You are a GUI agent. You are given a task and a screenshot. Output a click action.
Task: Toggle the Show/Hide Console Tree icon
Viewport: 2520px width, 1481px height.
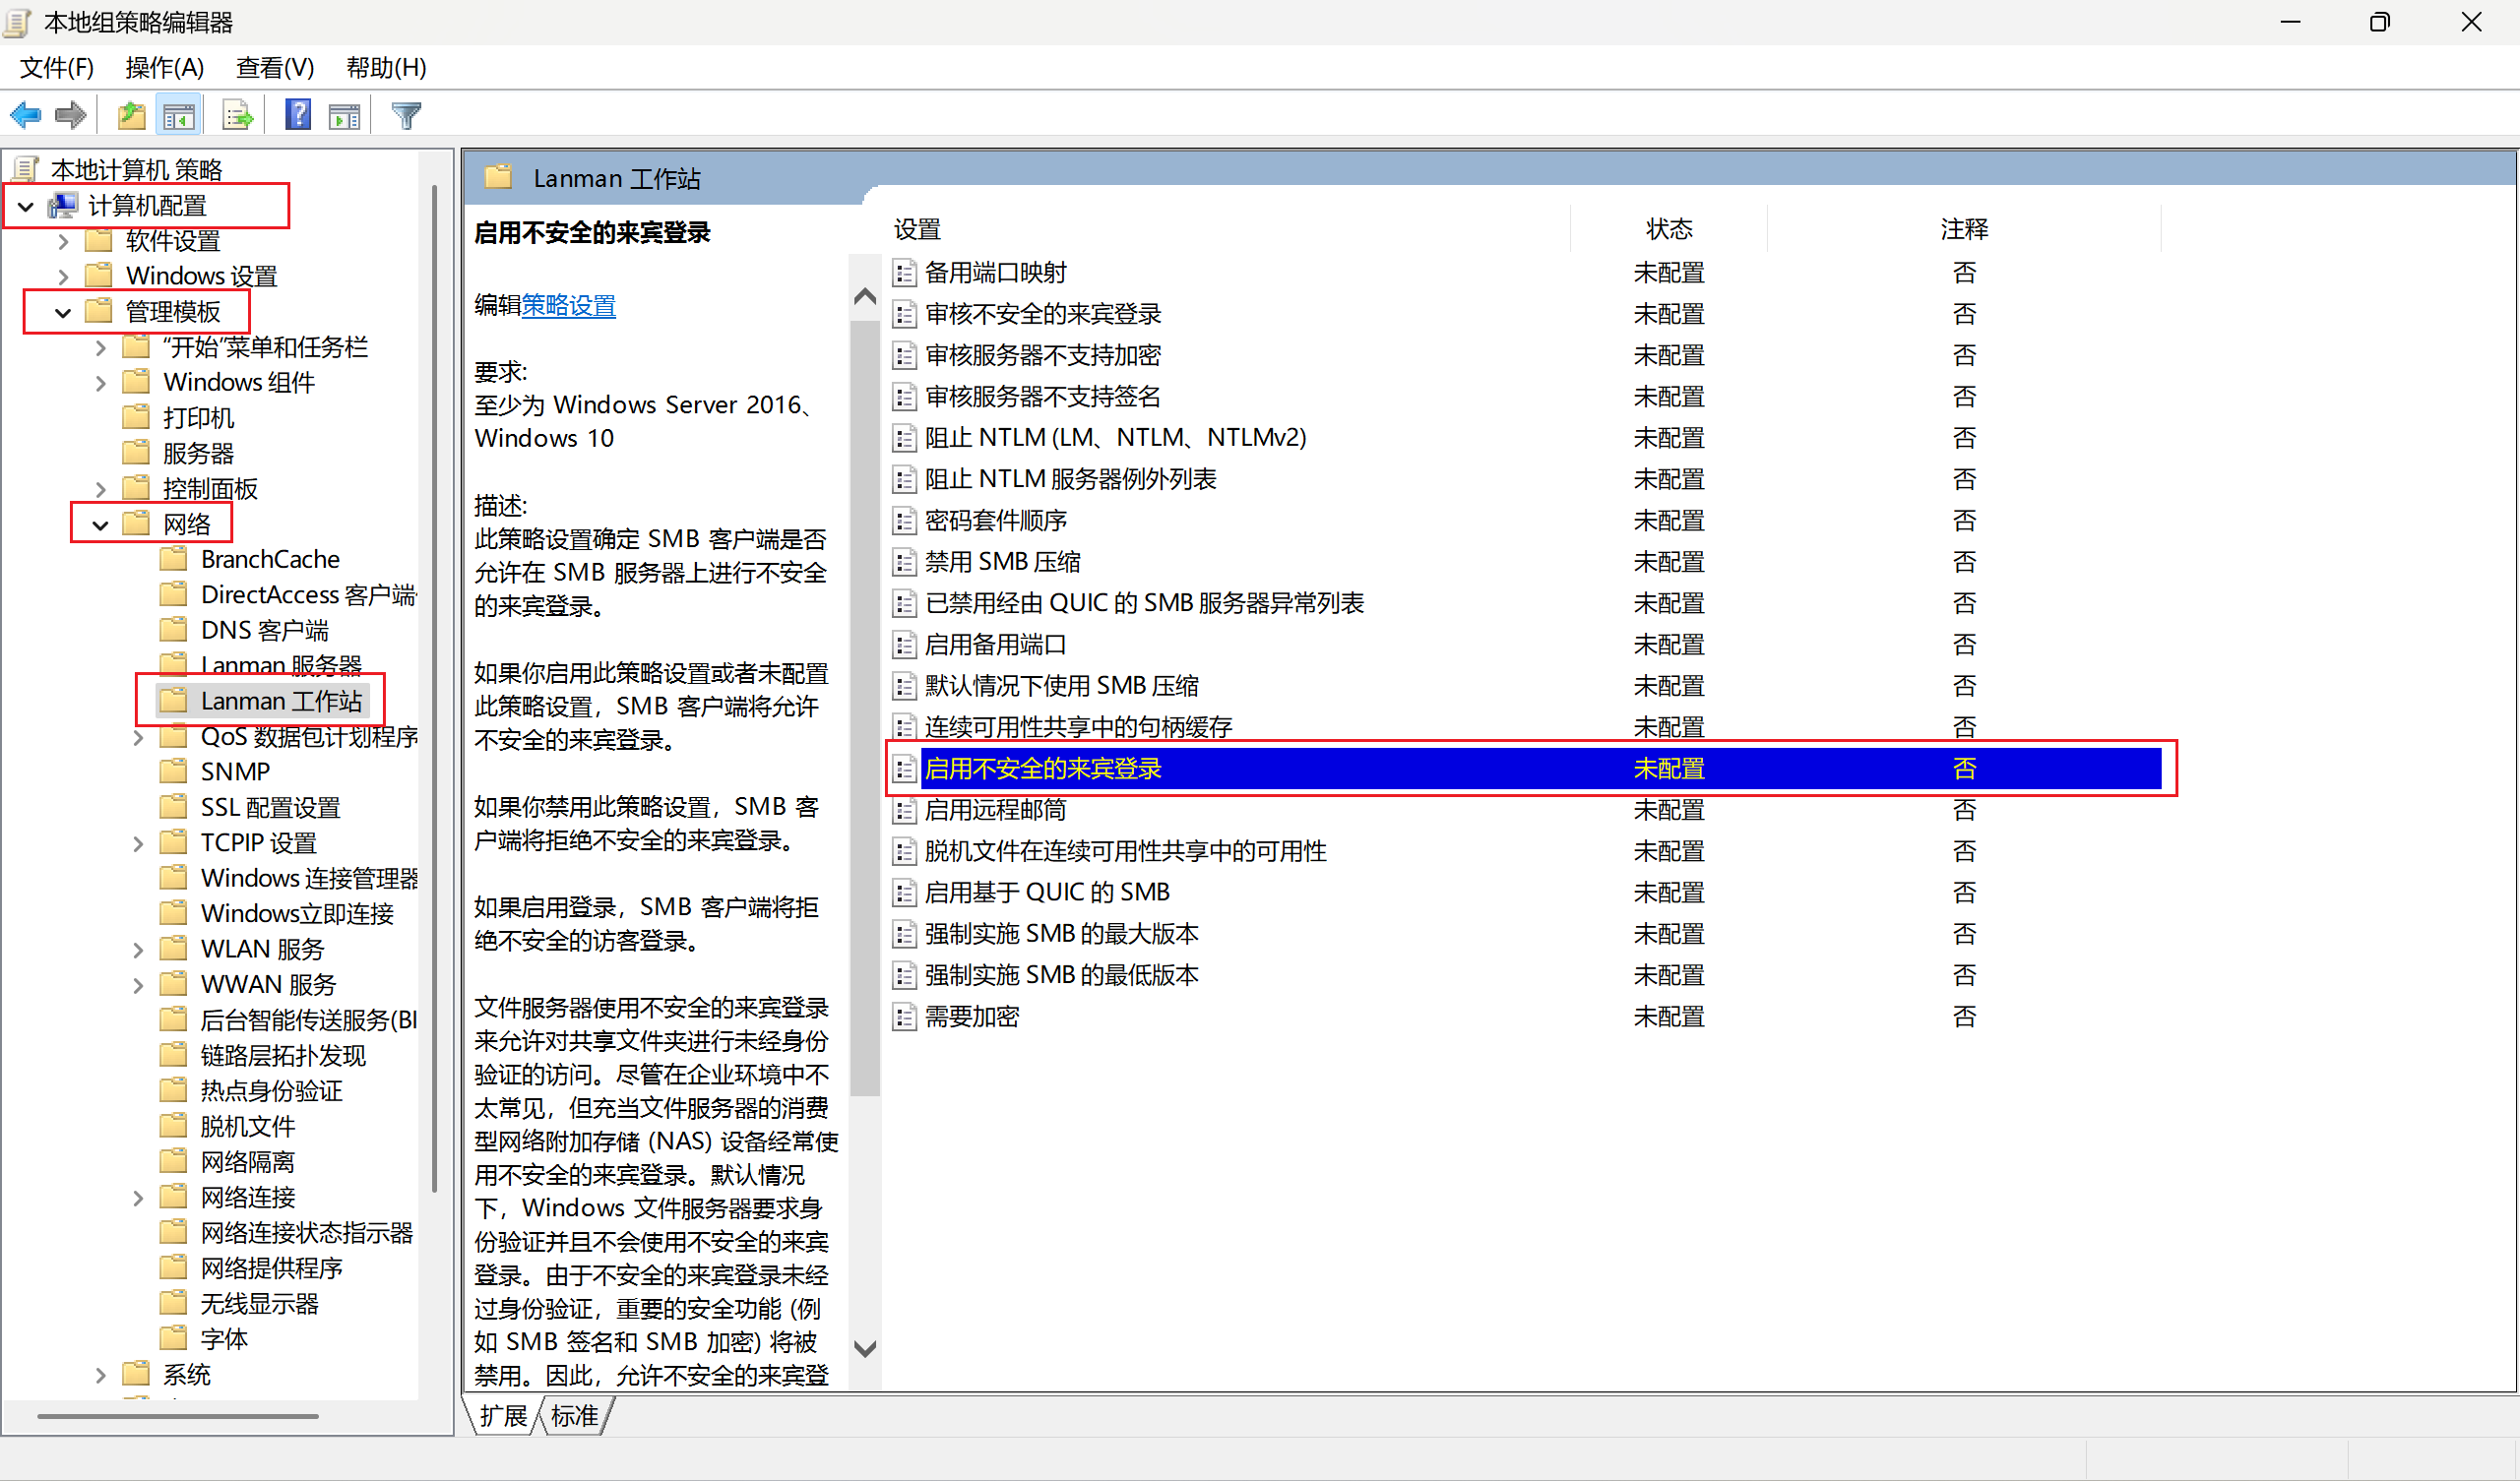click(x=179, y=116)
